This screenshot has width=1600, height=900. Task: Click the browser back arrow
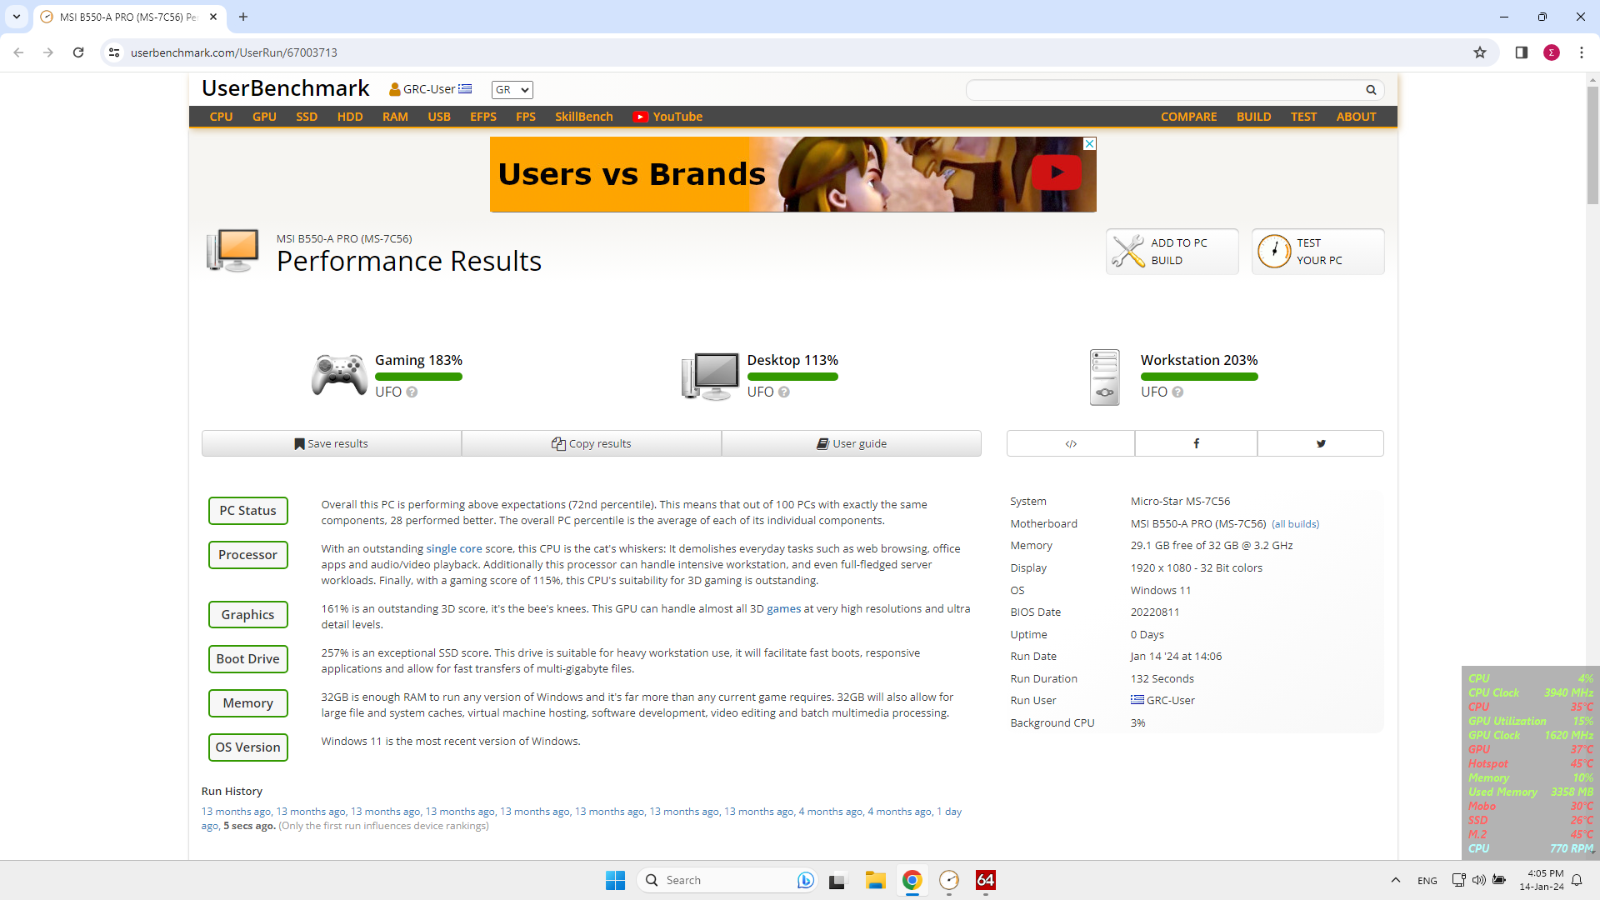[19, 53]
